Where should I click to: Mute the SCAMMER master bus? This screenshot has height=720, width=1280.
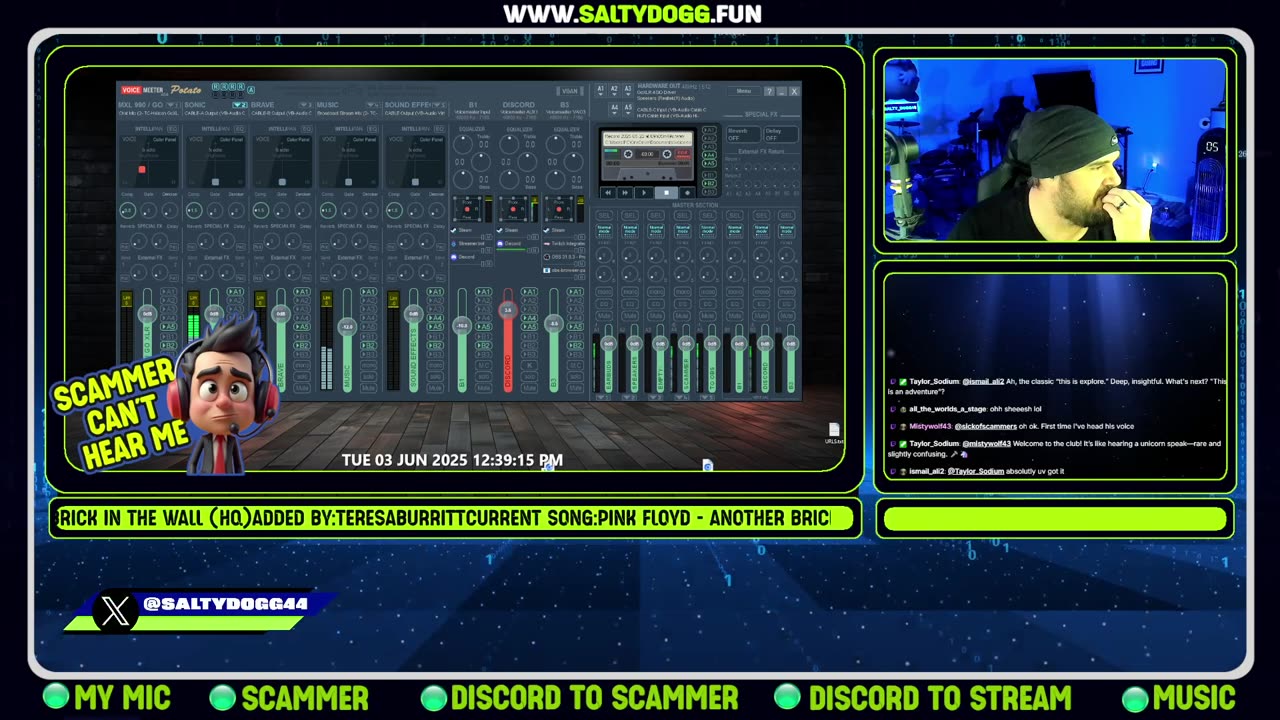tap(682, 315)
